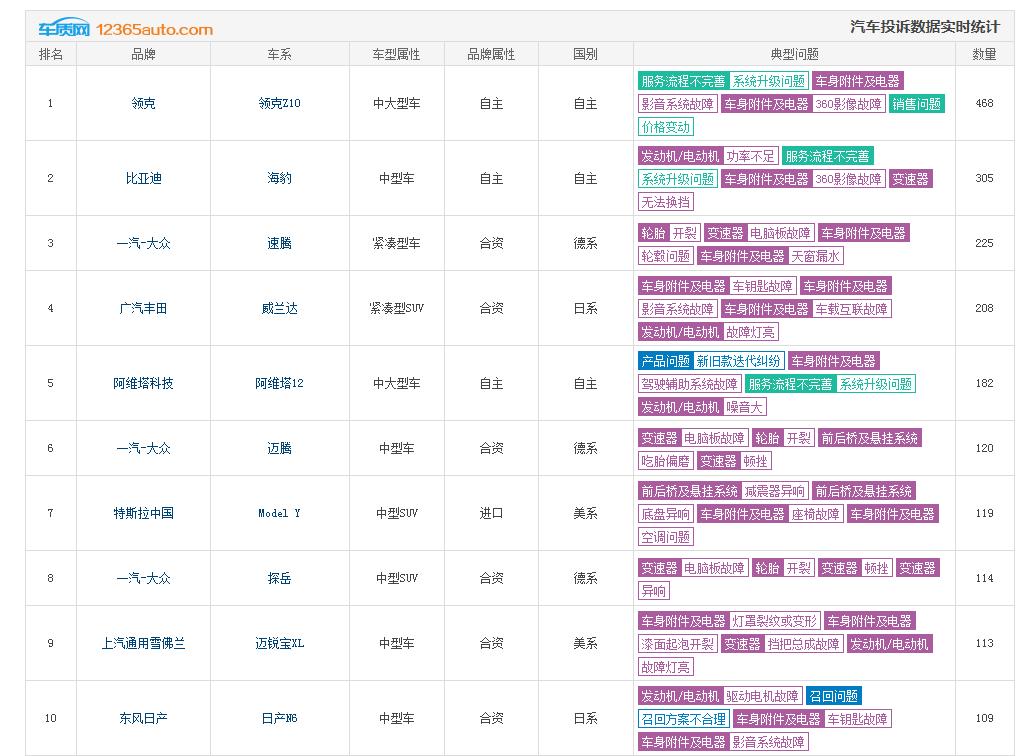Click the 进口 cell in Model Y row
Image resolution: width=1028 pixels, height=756 pixels.
(491, 513)
